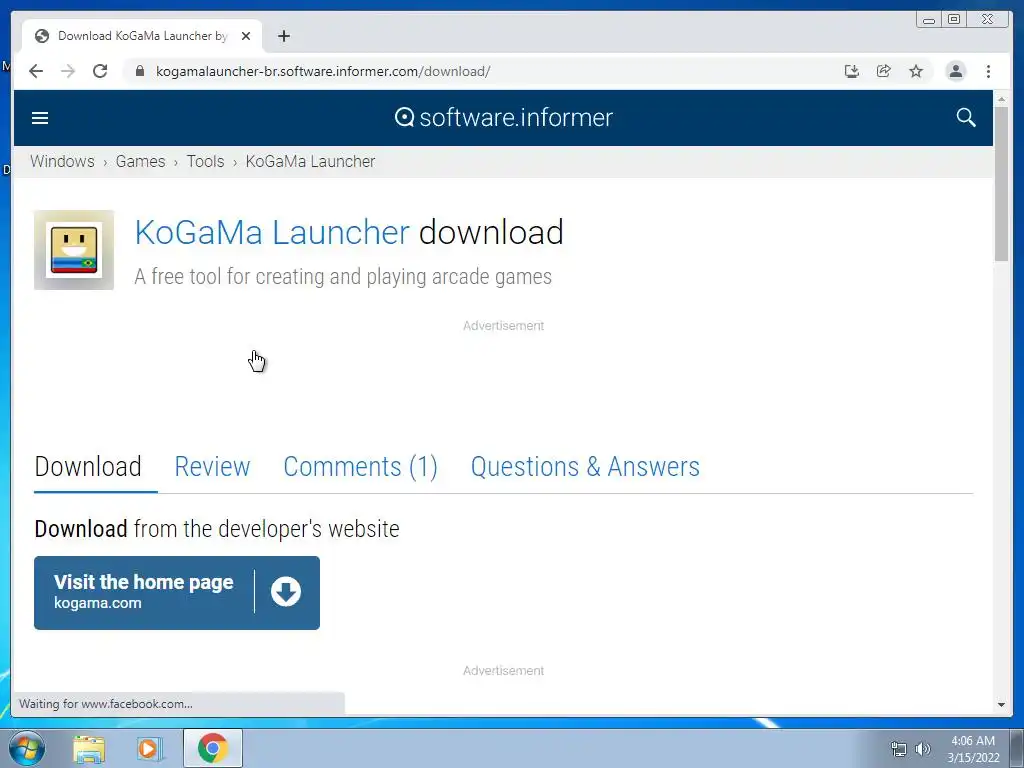Reload the current page
The image size is (1024, 768).
click(x=100, y=71)
